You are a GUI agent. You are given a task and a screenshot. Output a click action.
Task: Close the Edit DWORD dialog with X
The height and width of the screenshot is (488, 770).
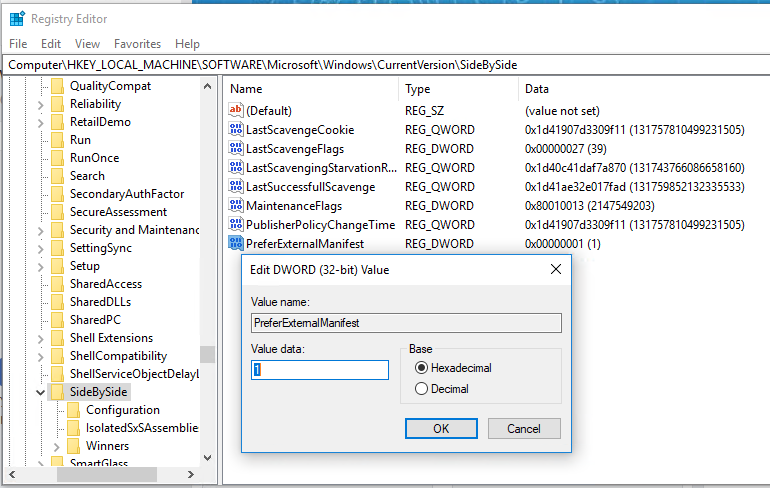click(556, 269)
